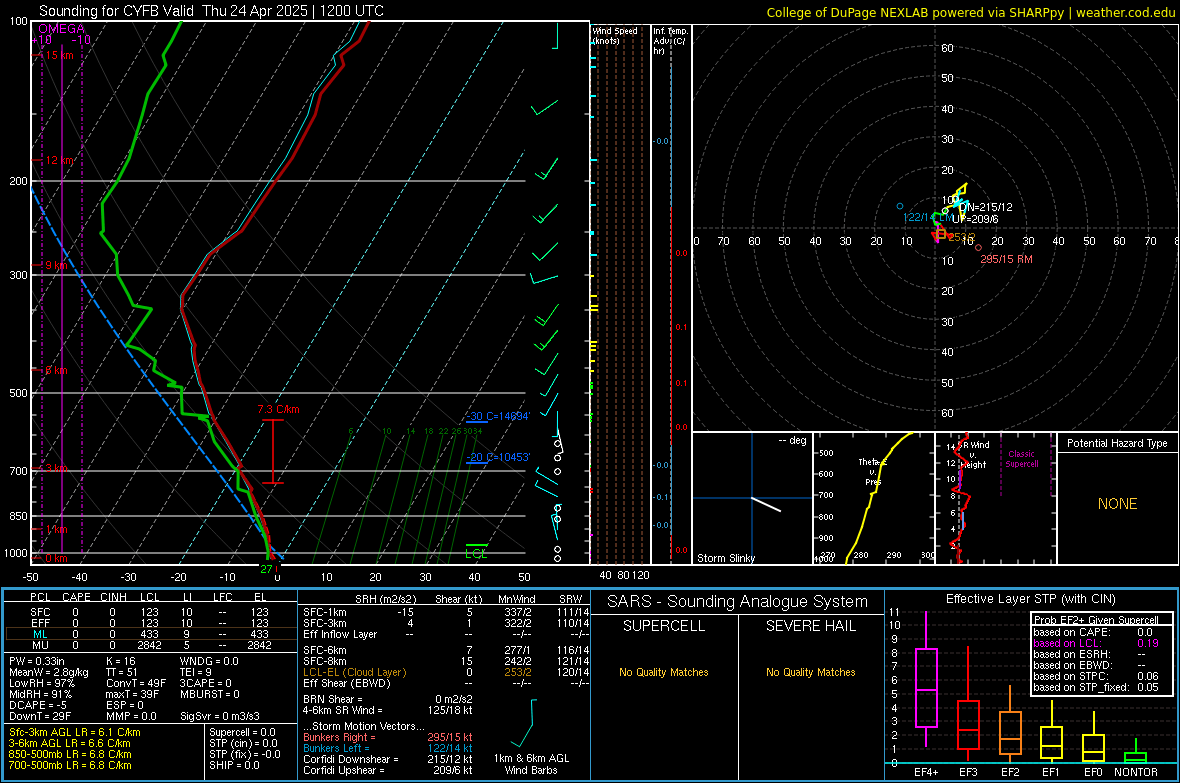Click the 'WNDG = 0.0' value

point(209,661)
